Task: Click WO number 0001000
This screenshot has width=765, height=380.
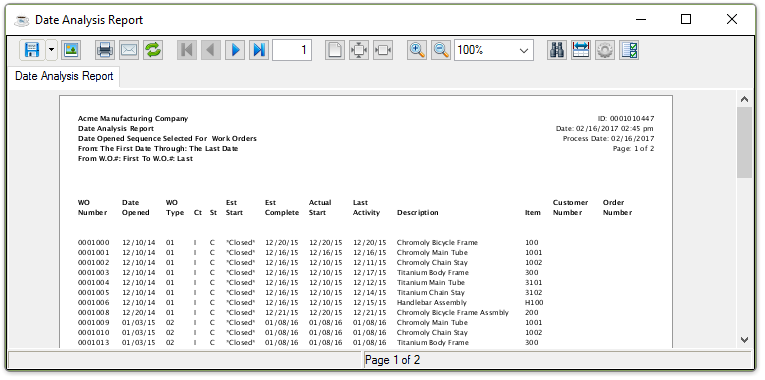Action: coord(94,242)
